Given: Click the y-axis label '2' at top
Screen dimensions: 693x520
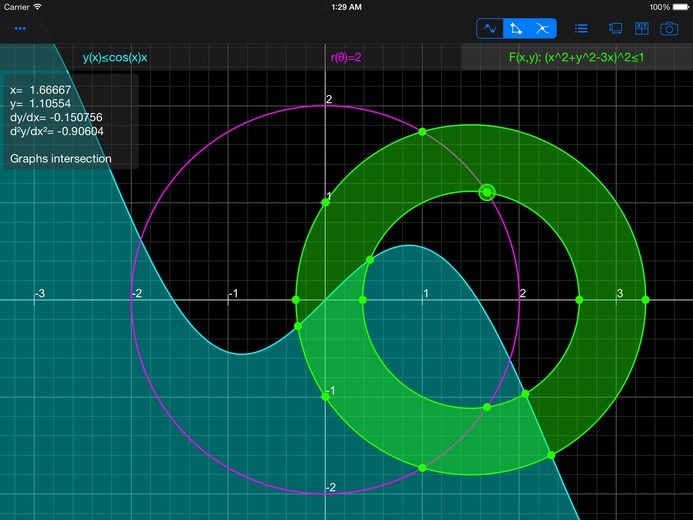Looking at the screenshot, I should click(x=329, y=99).
